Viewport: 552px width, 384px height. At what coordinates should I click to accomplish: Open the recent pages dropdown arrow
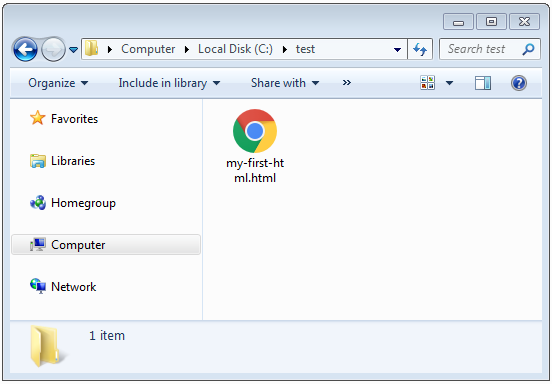coord(73,50)
